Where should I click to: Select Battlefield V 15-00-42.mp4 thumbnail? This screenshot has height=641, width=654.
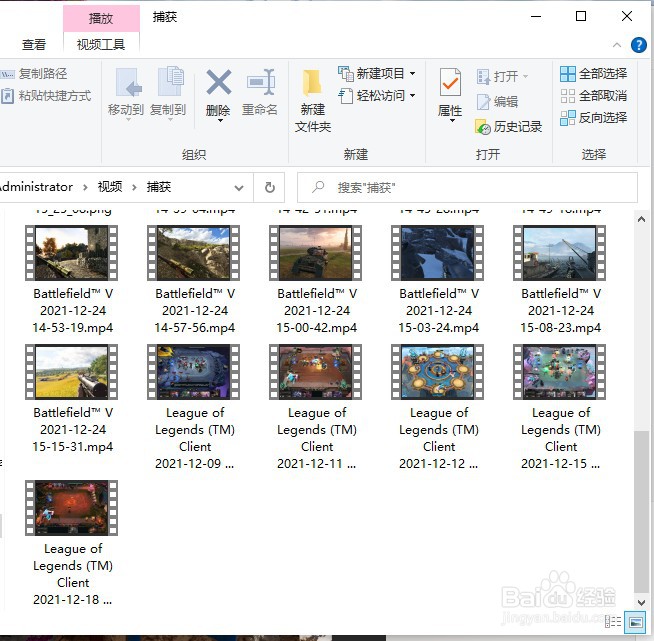315,253
